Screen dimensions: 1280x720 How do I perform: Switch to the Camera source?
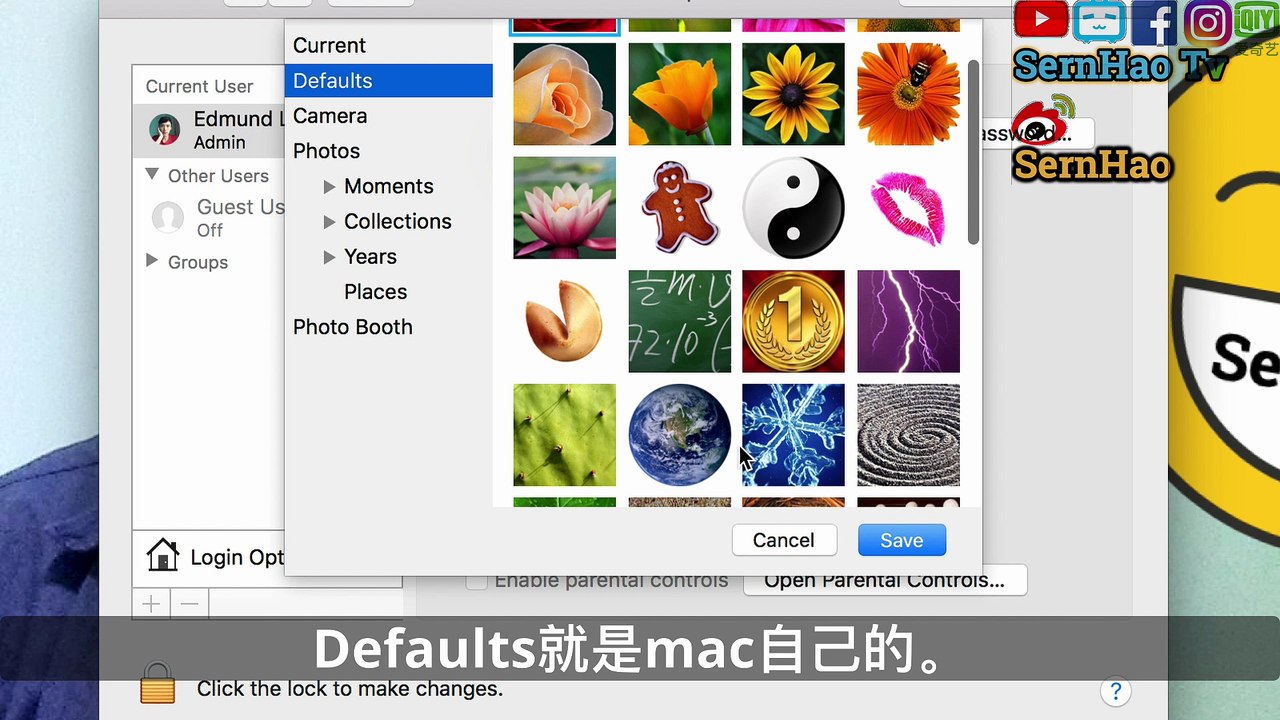[x=330, y=115]
